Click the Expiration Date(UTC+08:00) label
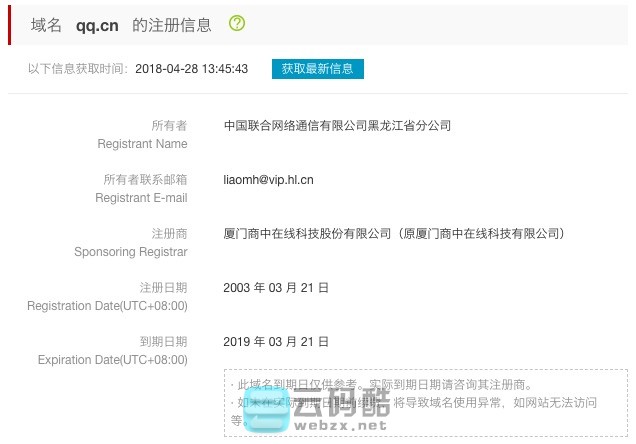Image resolution: width=636 pixels, height=444 pixels. click(x=112, y=360)
